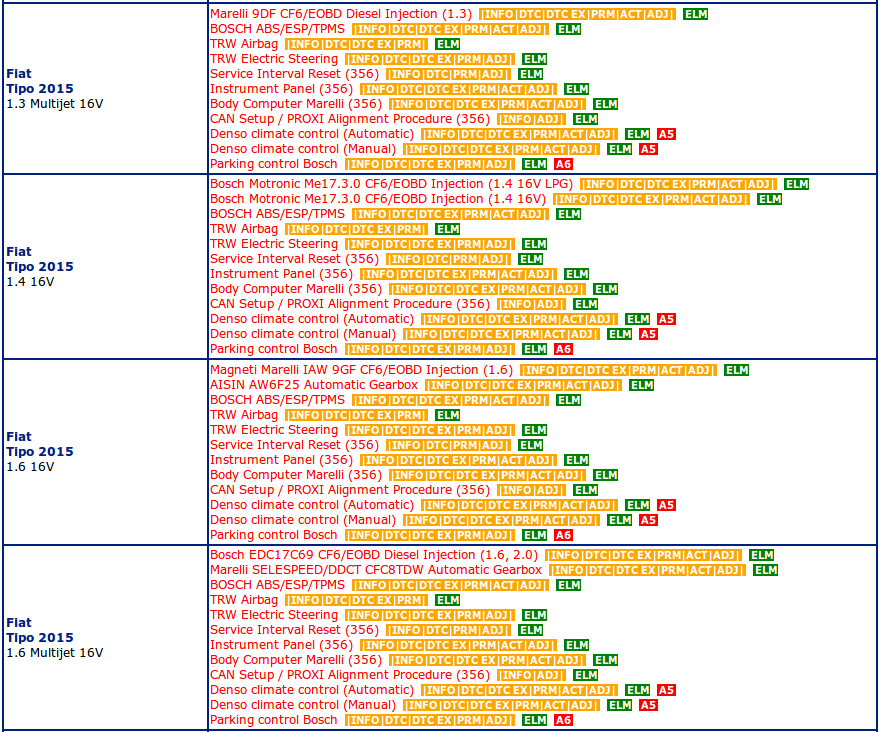Open Parking control Bosch link in 1.3 Multijet section

[274, 164]
